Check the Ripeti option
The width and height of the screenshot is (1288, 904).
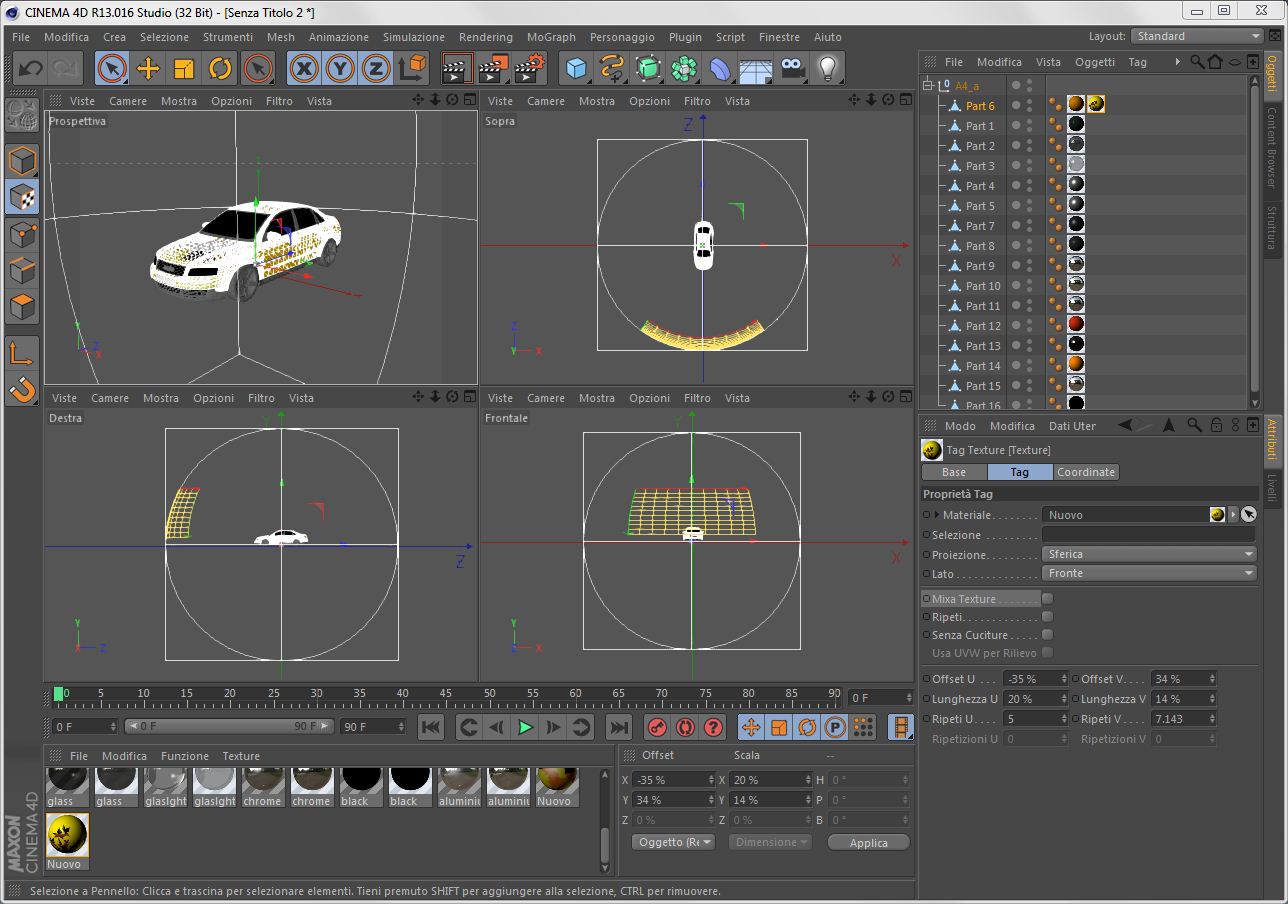[x=1047, y=617]
